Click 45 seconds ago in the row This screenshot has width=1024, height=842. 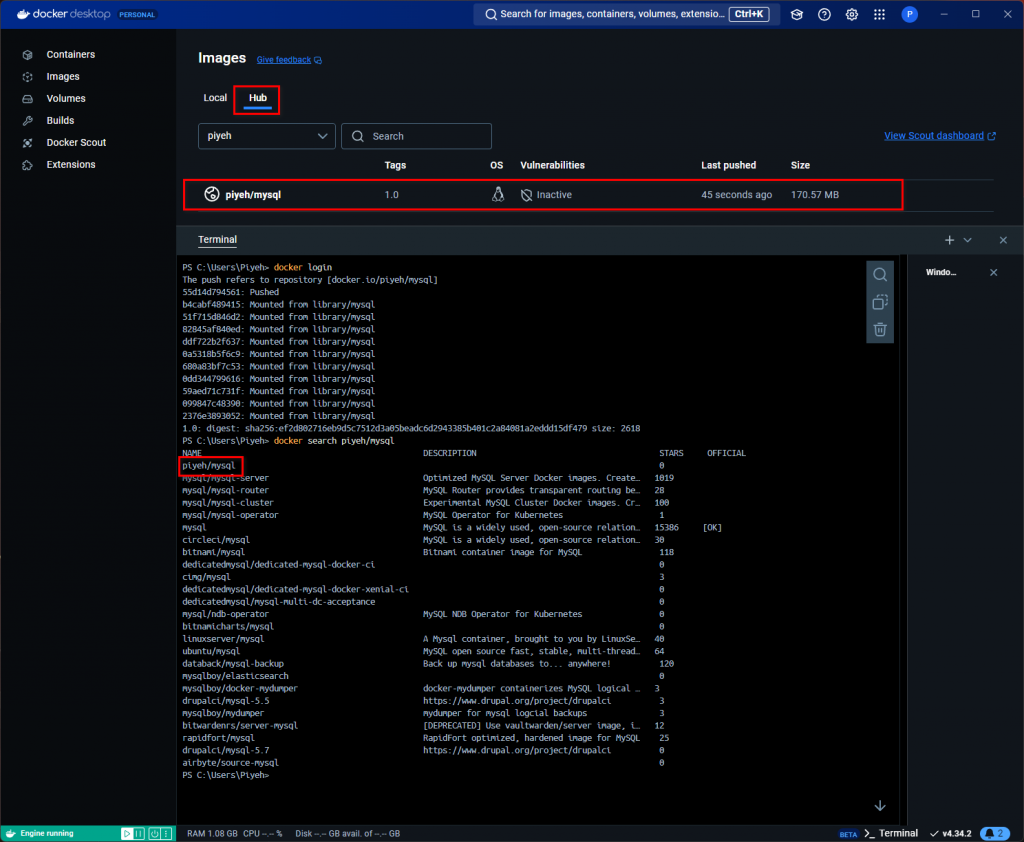(736, 195)
